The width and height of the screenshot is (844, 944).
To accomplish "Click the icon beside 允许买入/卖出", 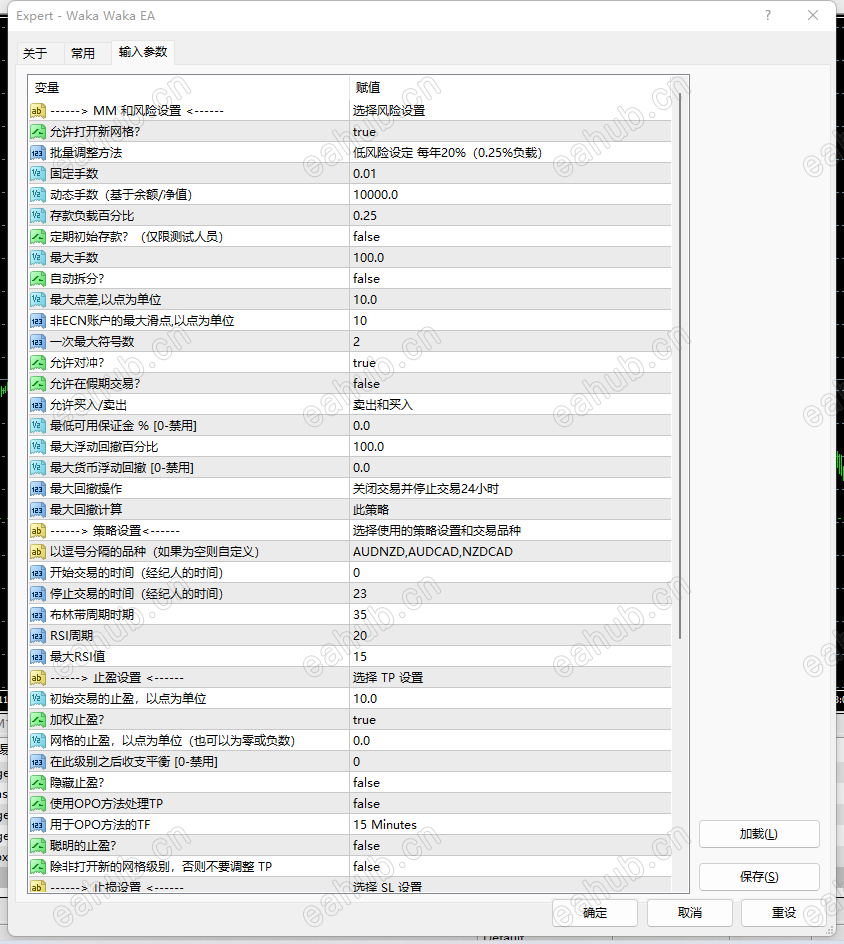I will pos(37,405).
